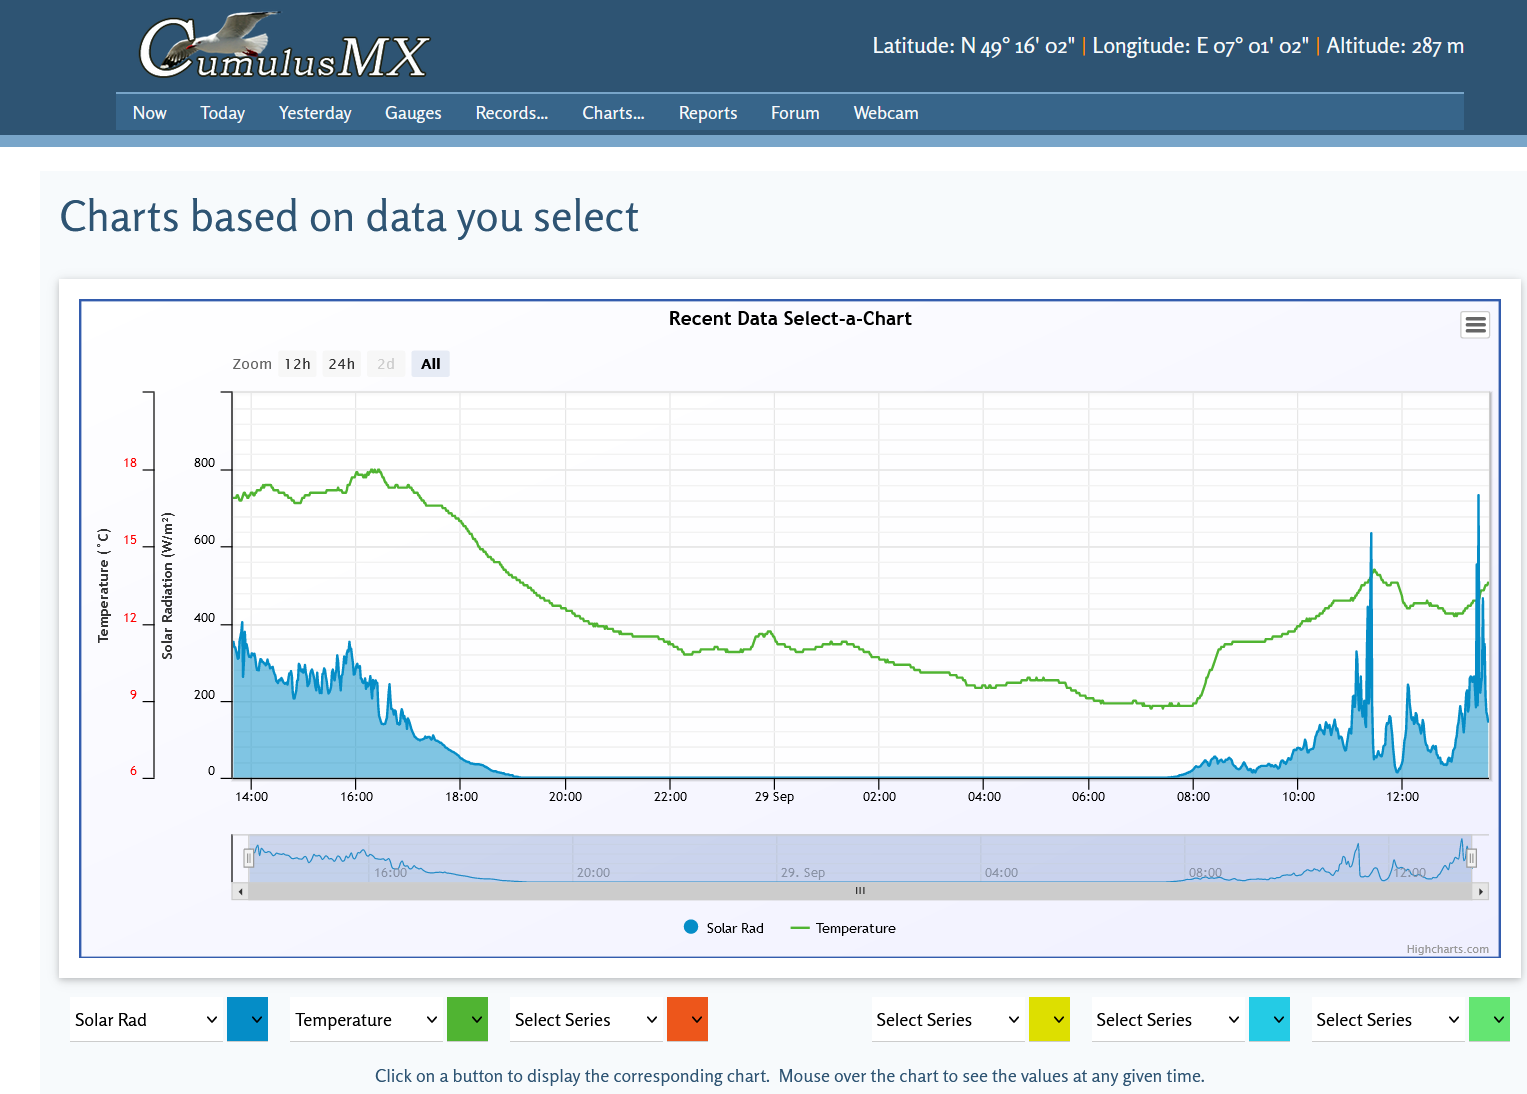The image size is (1527, 1094).
Task: Toggle Temperature series in legend
Action: click(843, 928)
